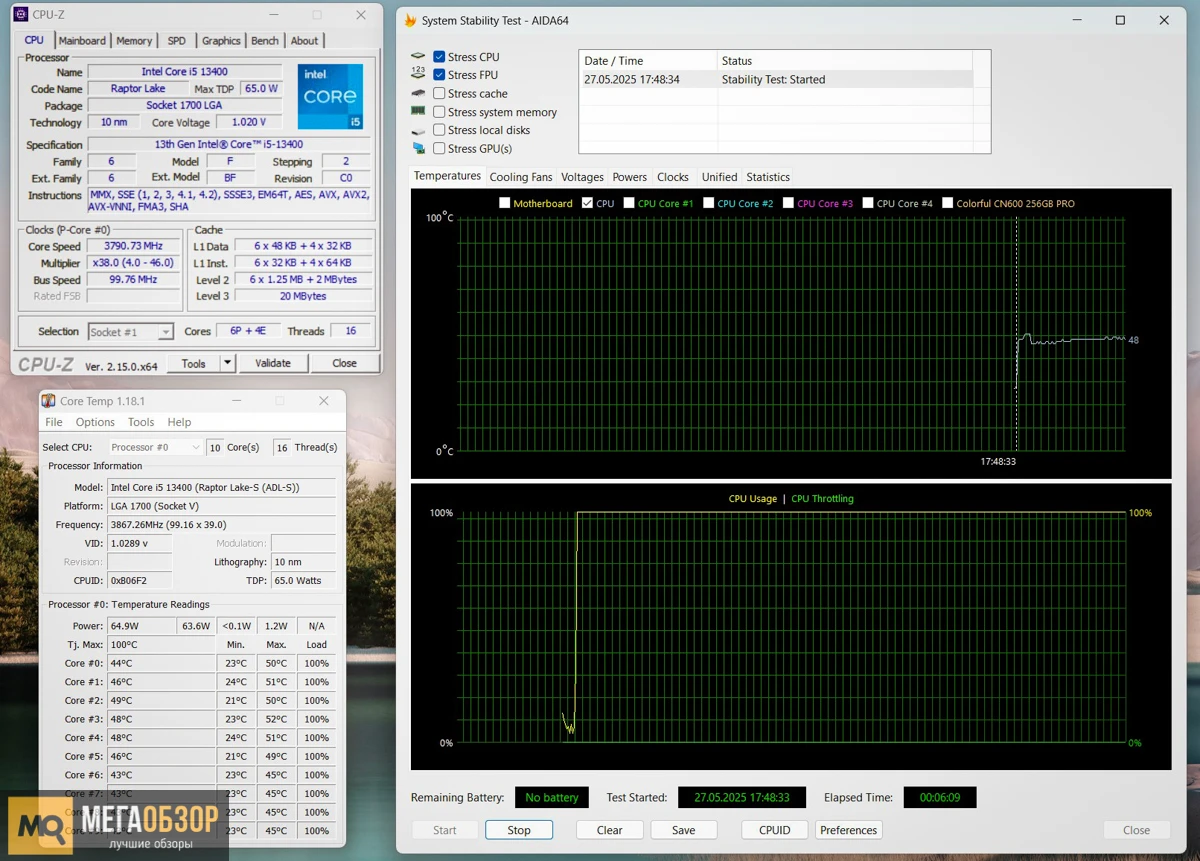Select the Stability Test Started log row
The image size is (1200, 861).
coord(775,79)
